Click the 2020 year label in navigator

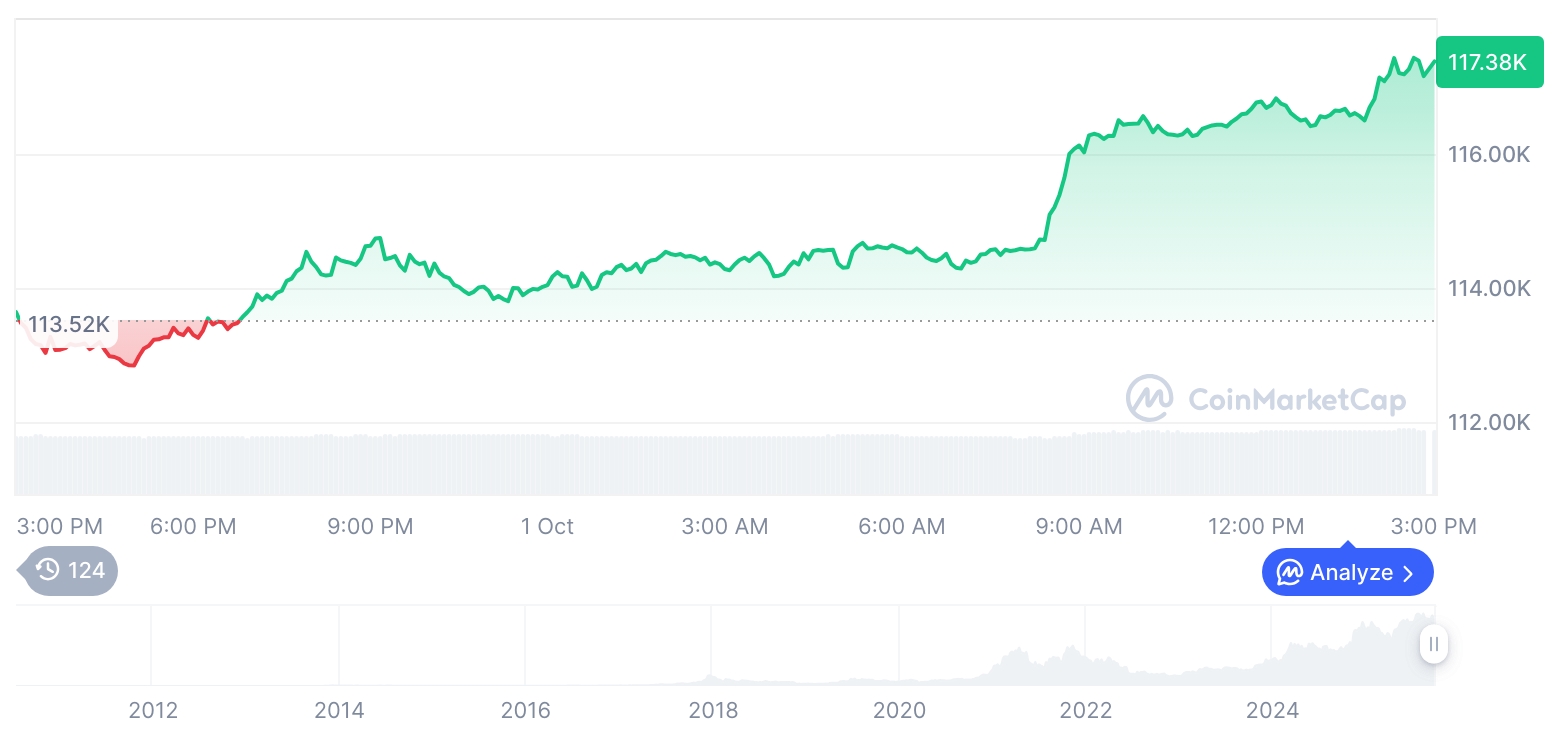[899, 710]
